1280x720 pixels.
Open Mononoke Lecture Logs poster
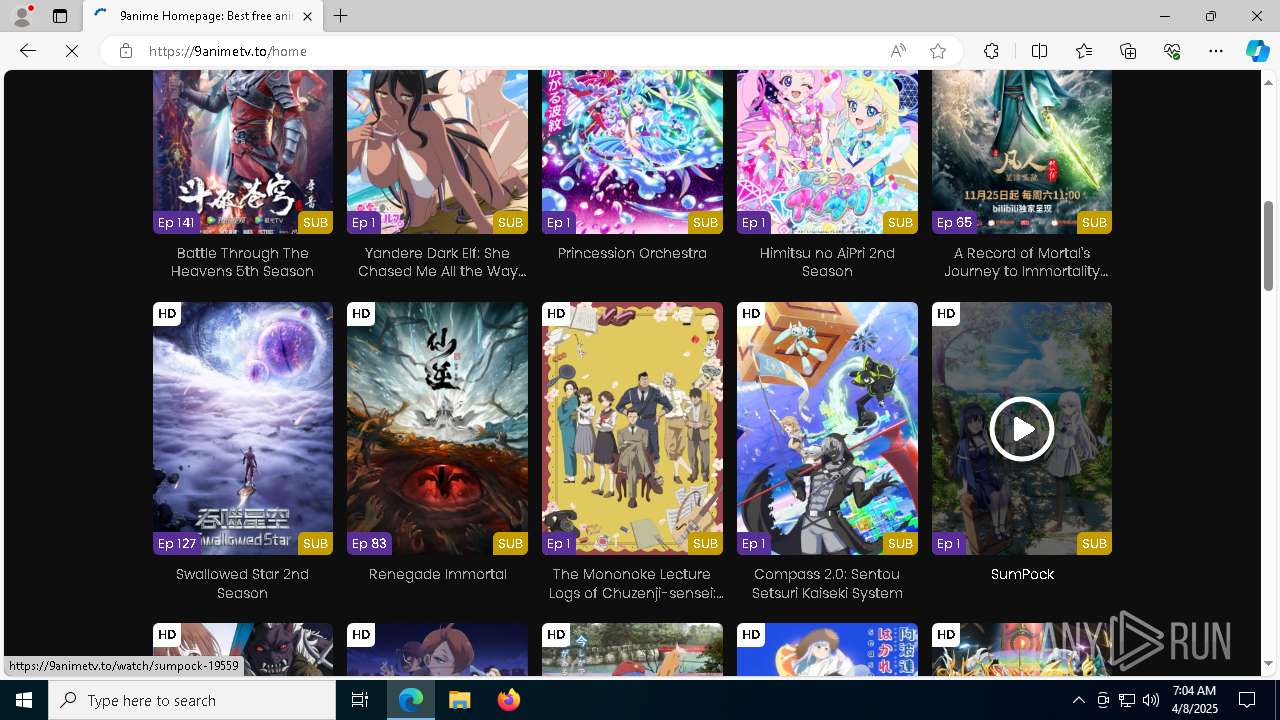click(x=632, y=428)
